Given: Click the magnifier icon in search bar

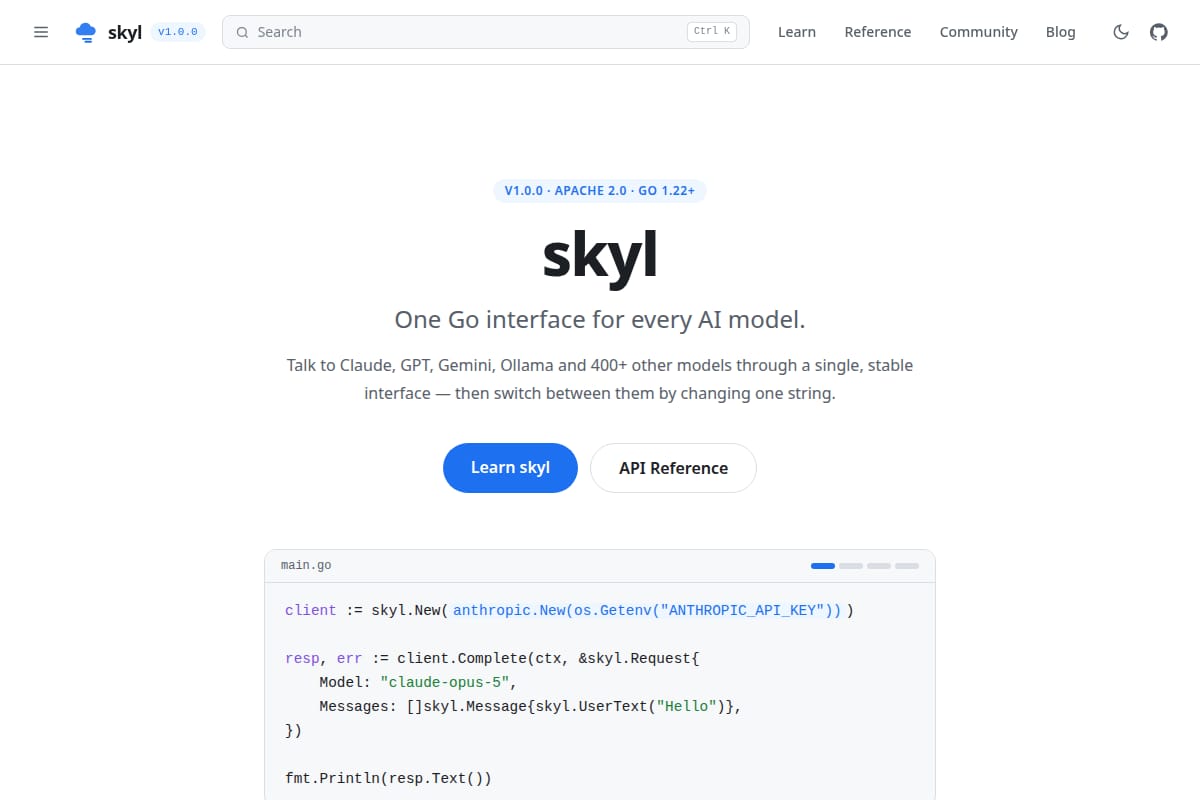Looking at the screenshot, I should pos(242,32).
